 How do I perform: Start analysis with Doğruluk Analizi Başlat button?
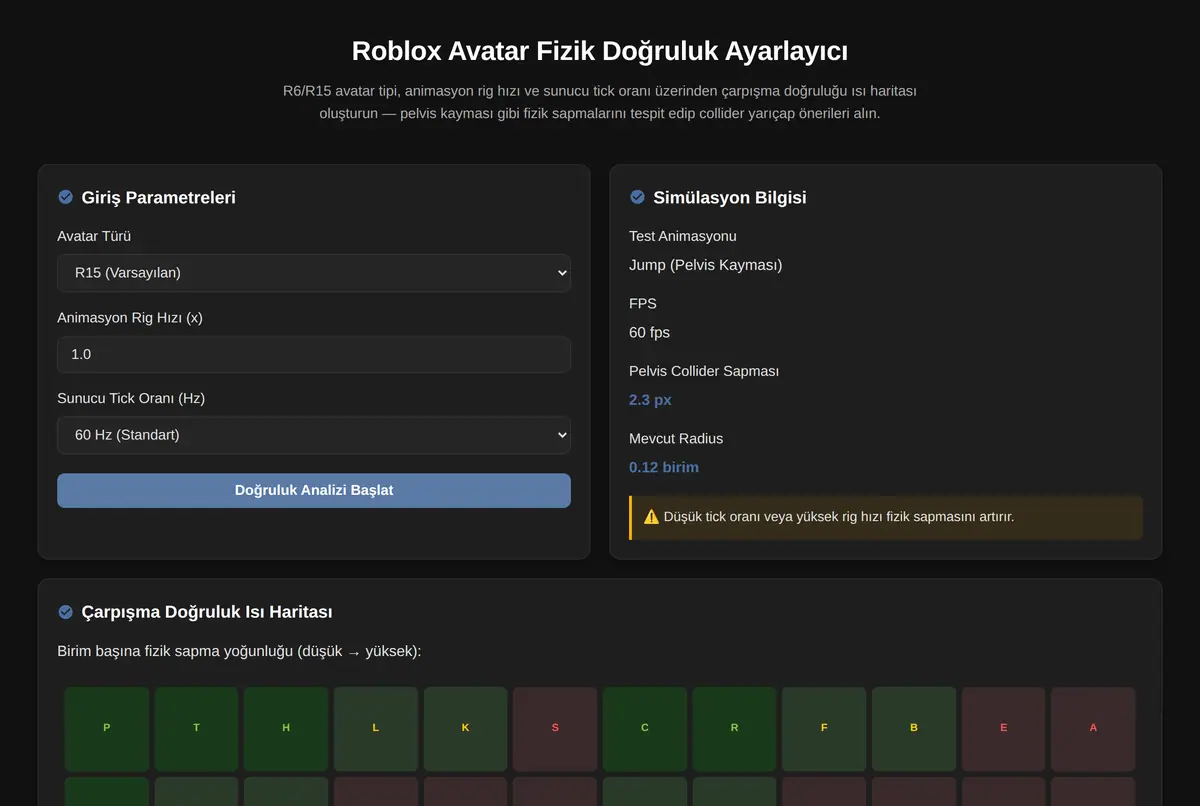point(314,490)
